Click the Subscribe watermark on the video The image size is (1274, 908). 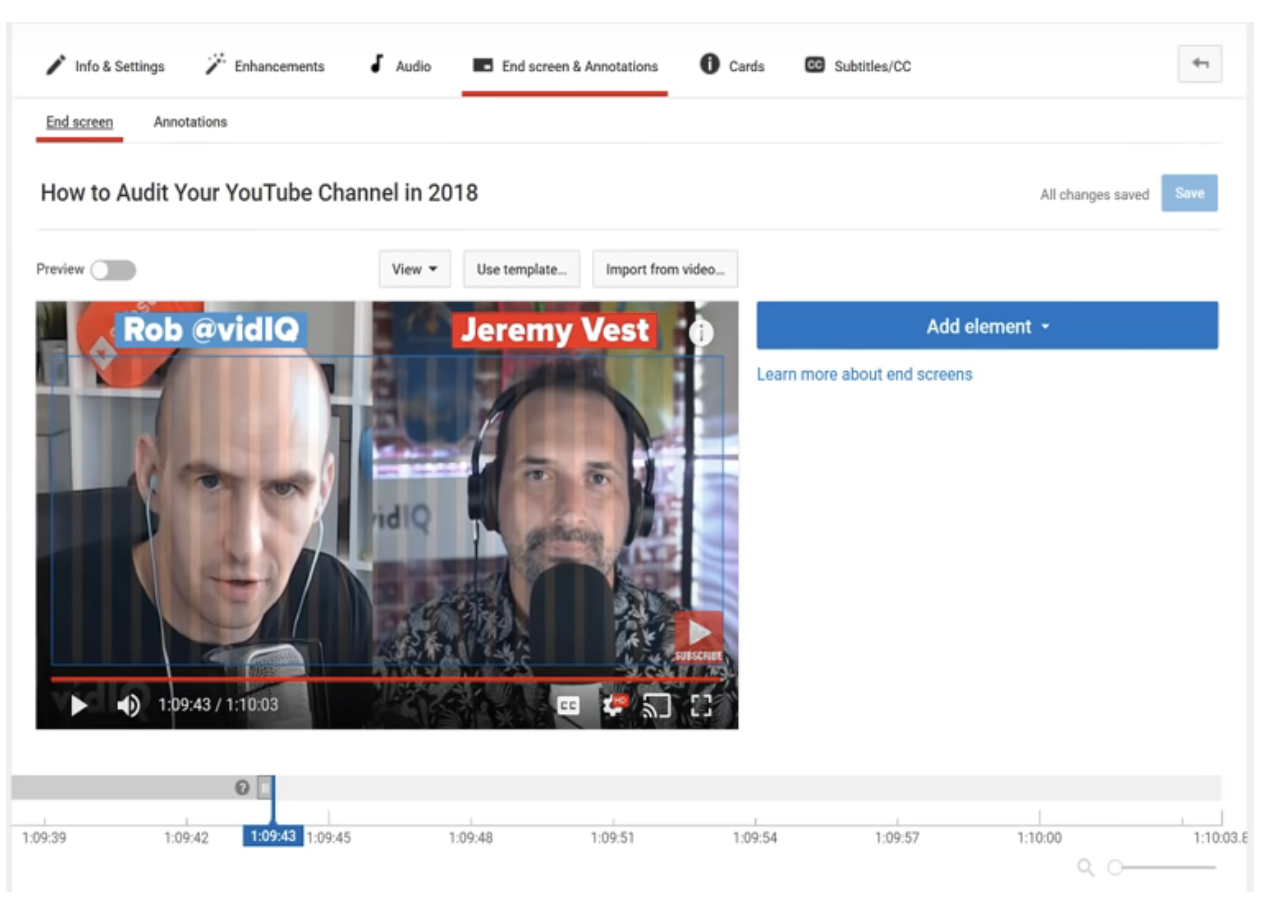[699, 636]
